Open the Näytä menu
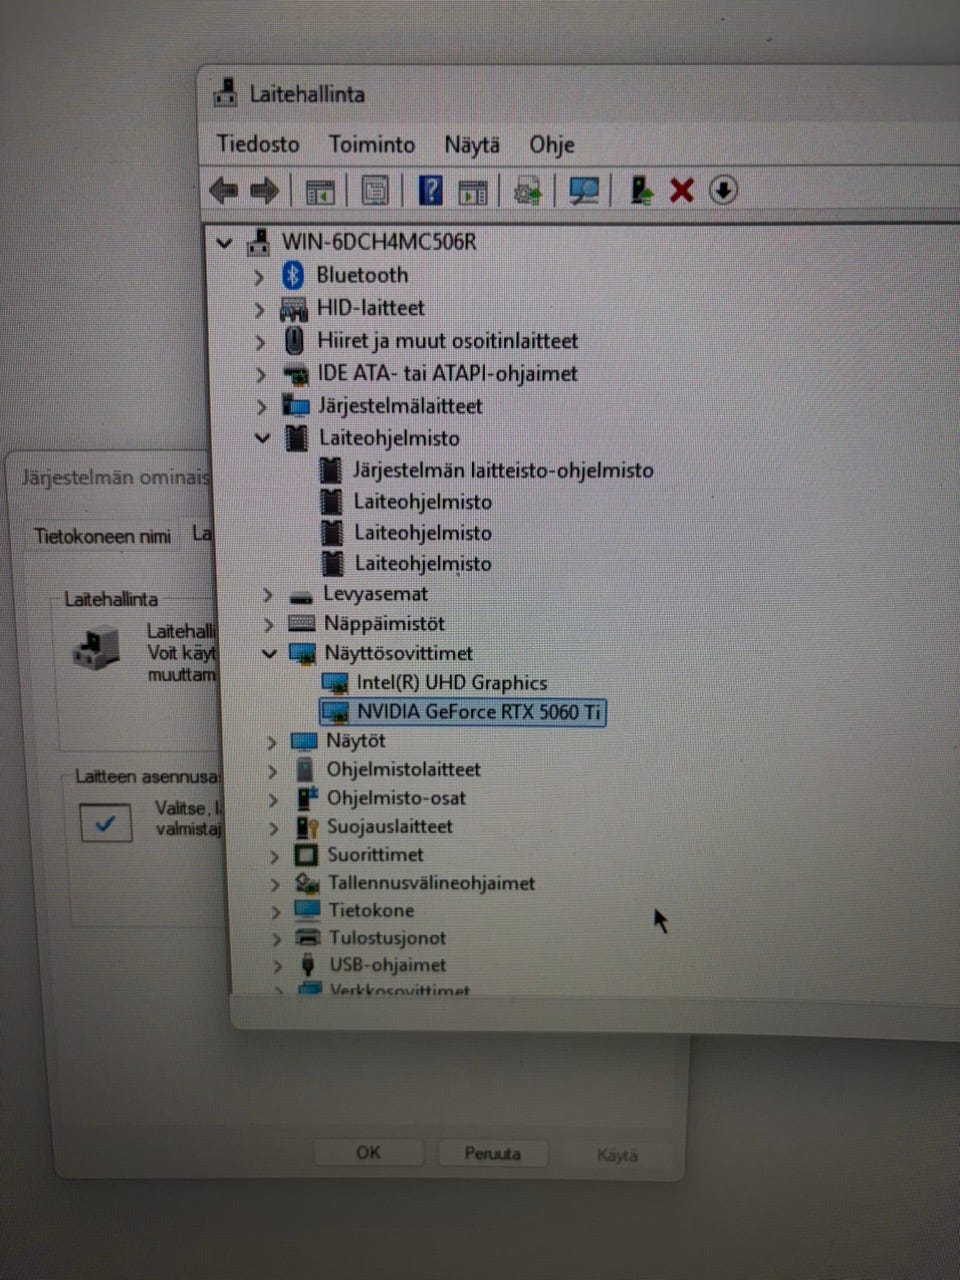Image resolution: width=960 pixels, height=1280 pixels. coord(472,145)
